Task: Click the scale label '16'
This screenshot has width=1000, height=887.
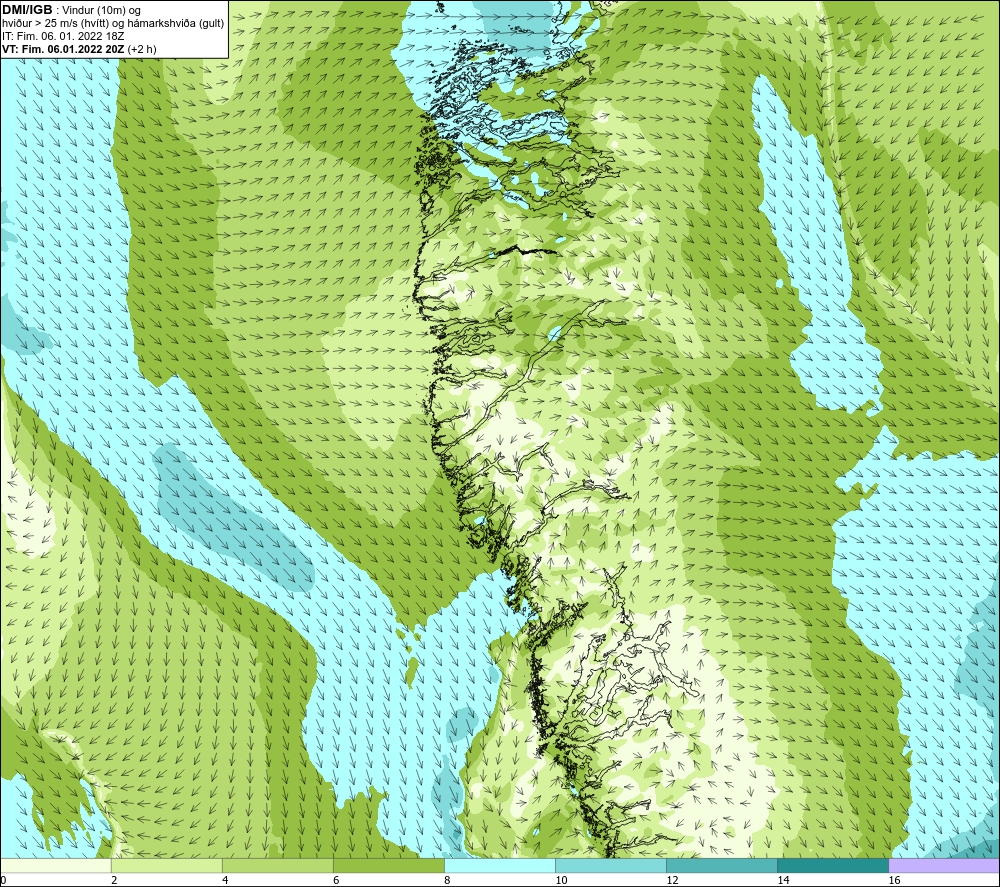Action: (894, 881)
